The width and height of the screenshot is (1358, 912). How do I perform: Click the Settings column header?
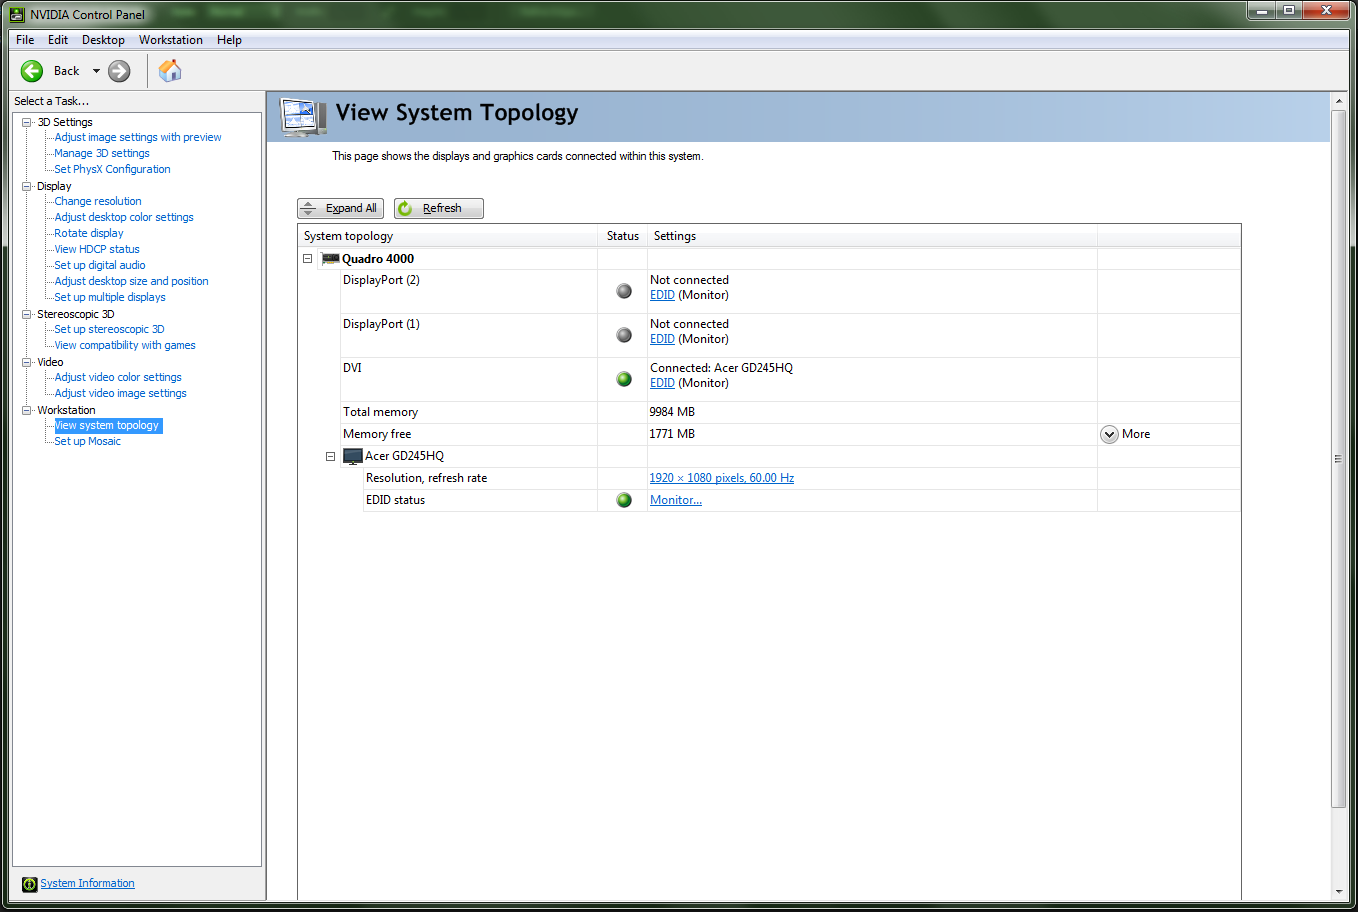coord(872,236)
